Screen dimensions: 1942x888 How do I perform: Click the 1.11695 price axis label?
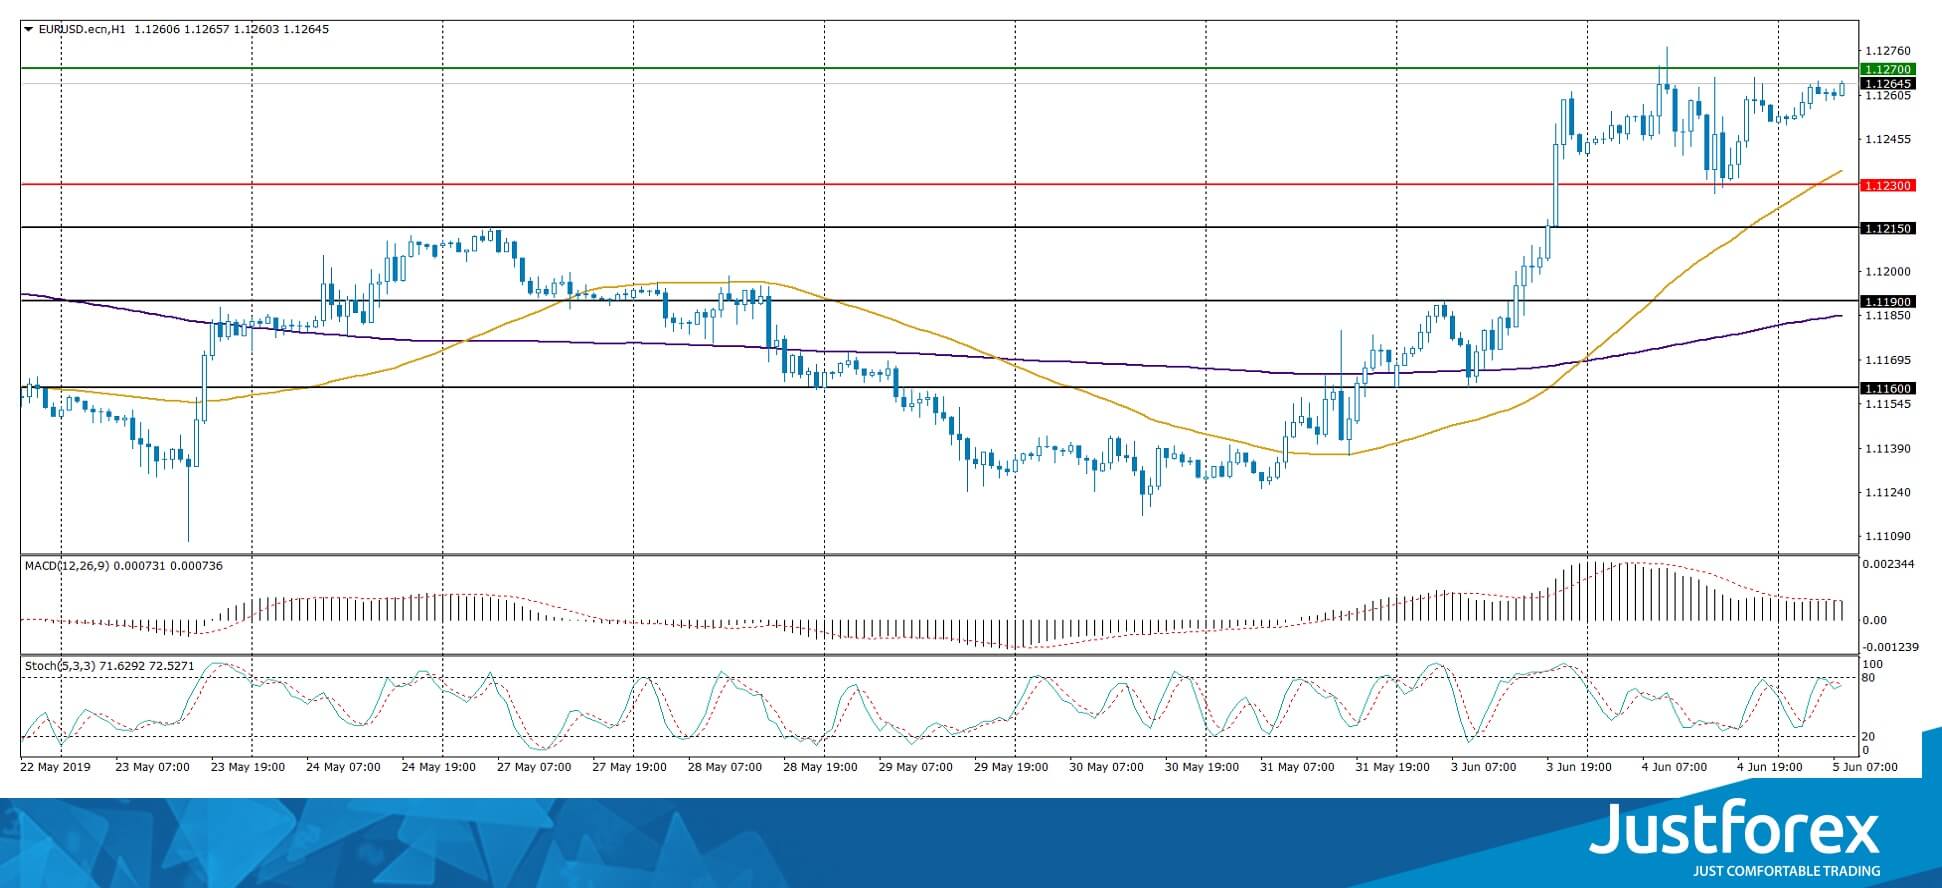click(1888, 359)
